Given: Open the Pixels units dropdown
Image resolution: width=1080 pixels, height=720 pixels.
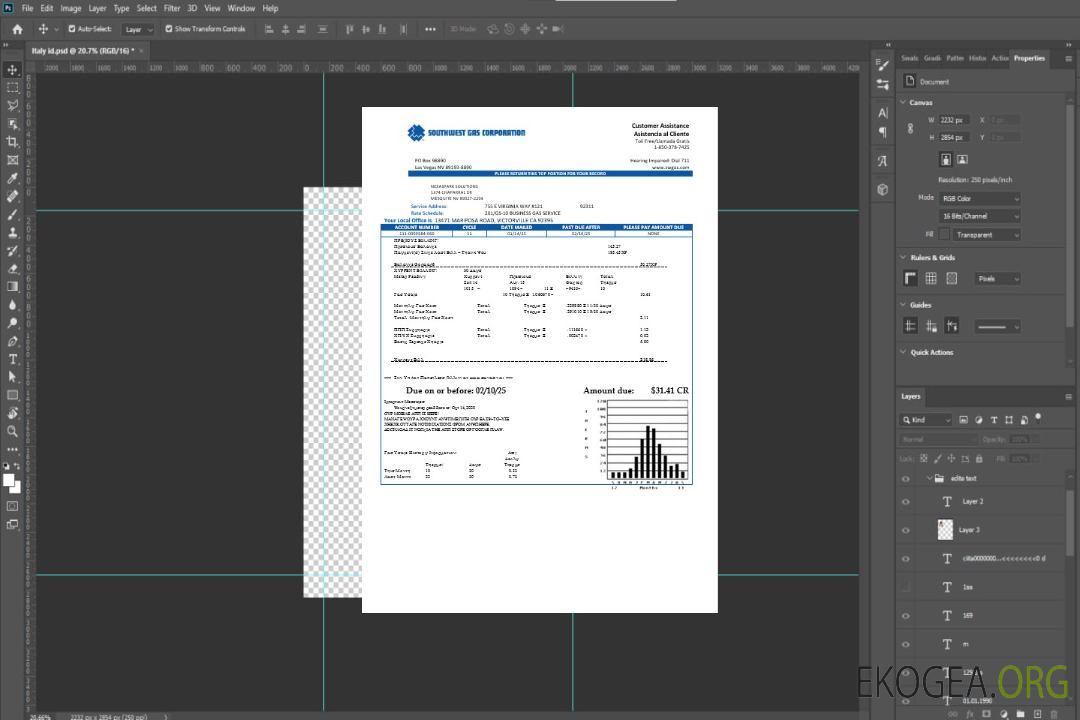Looking at the screenshot, I should click(997, 278).
